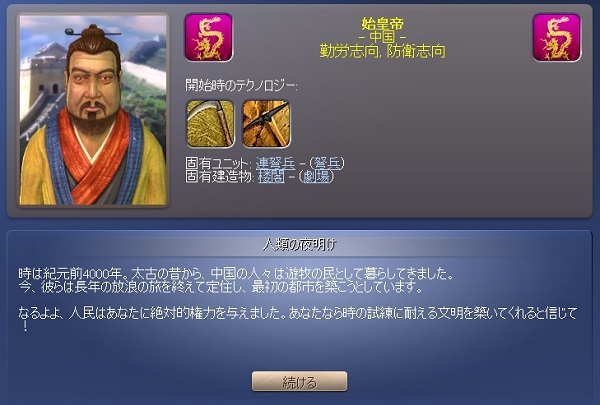Click the 続ける continue button
The image size is (600, 405).
(x=300, y=381)
